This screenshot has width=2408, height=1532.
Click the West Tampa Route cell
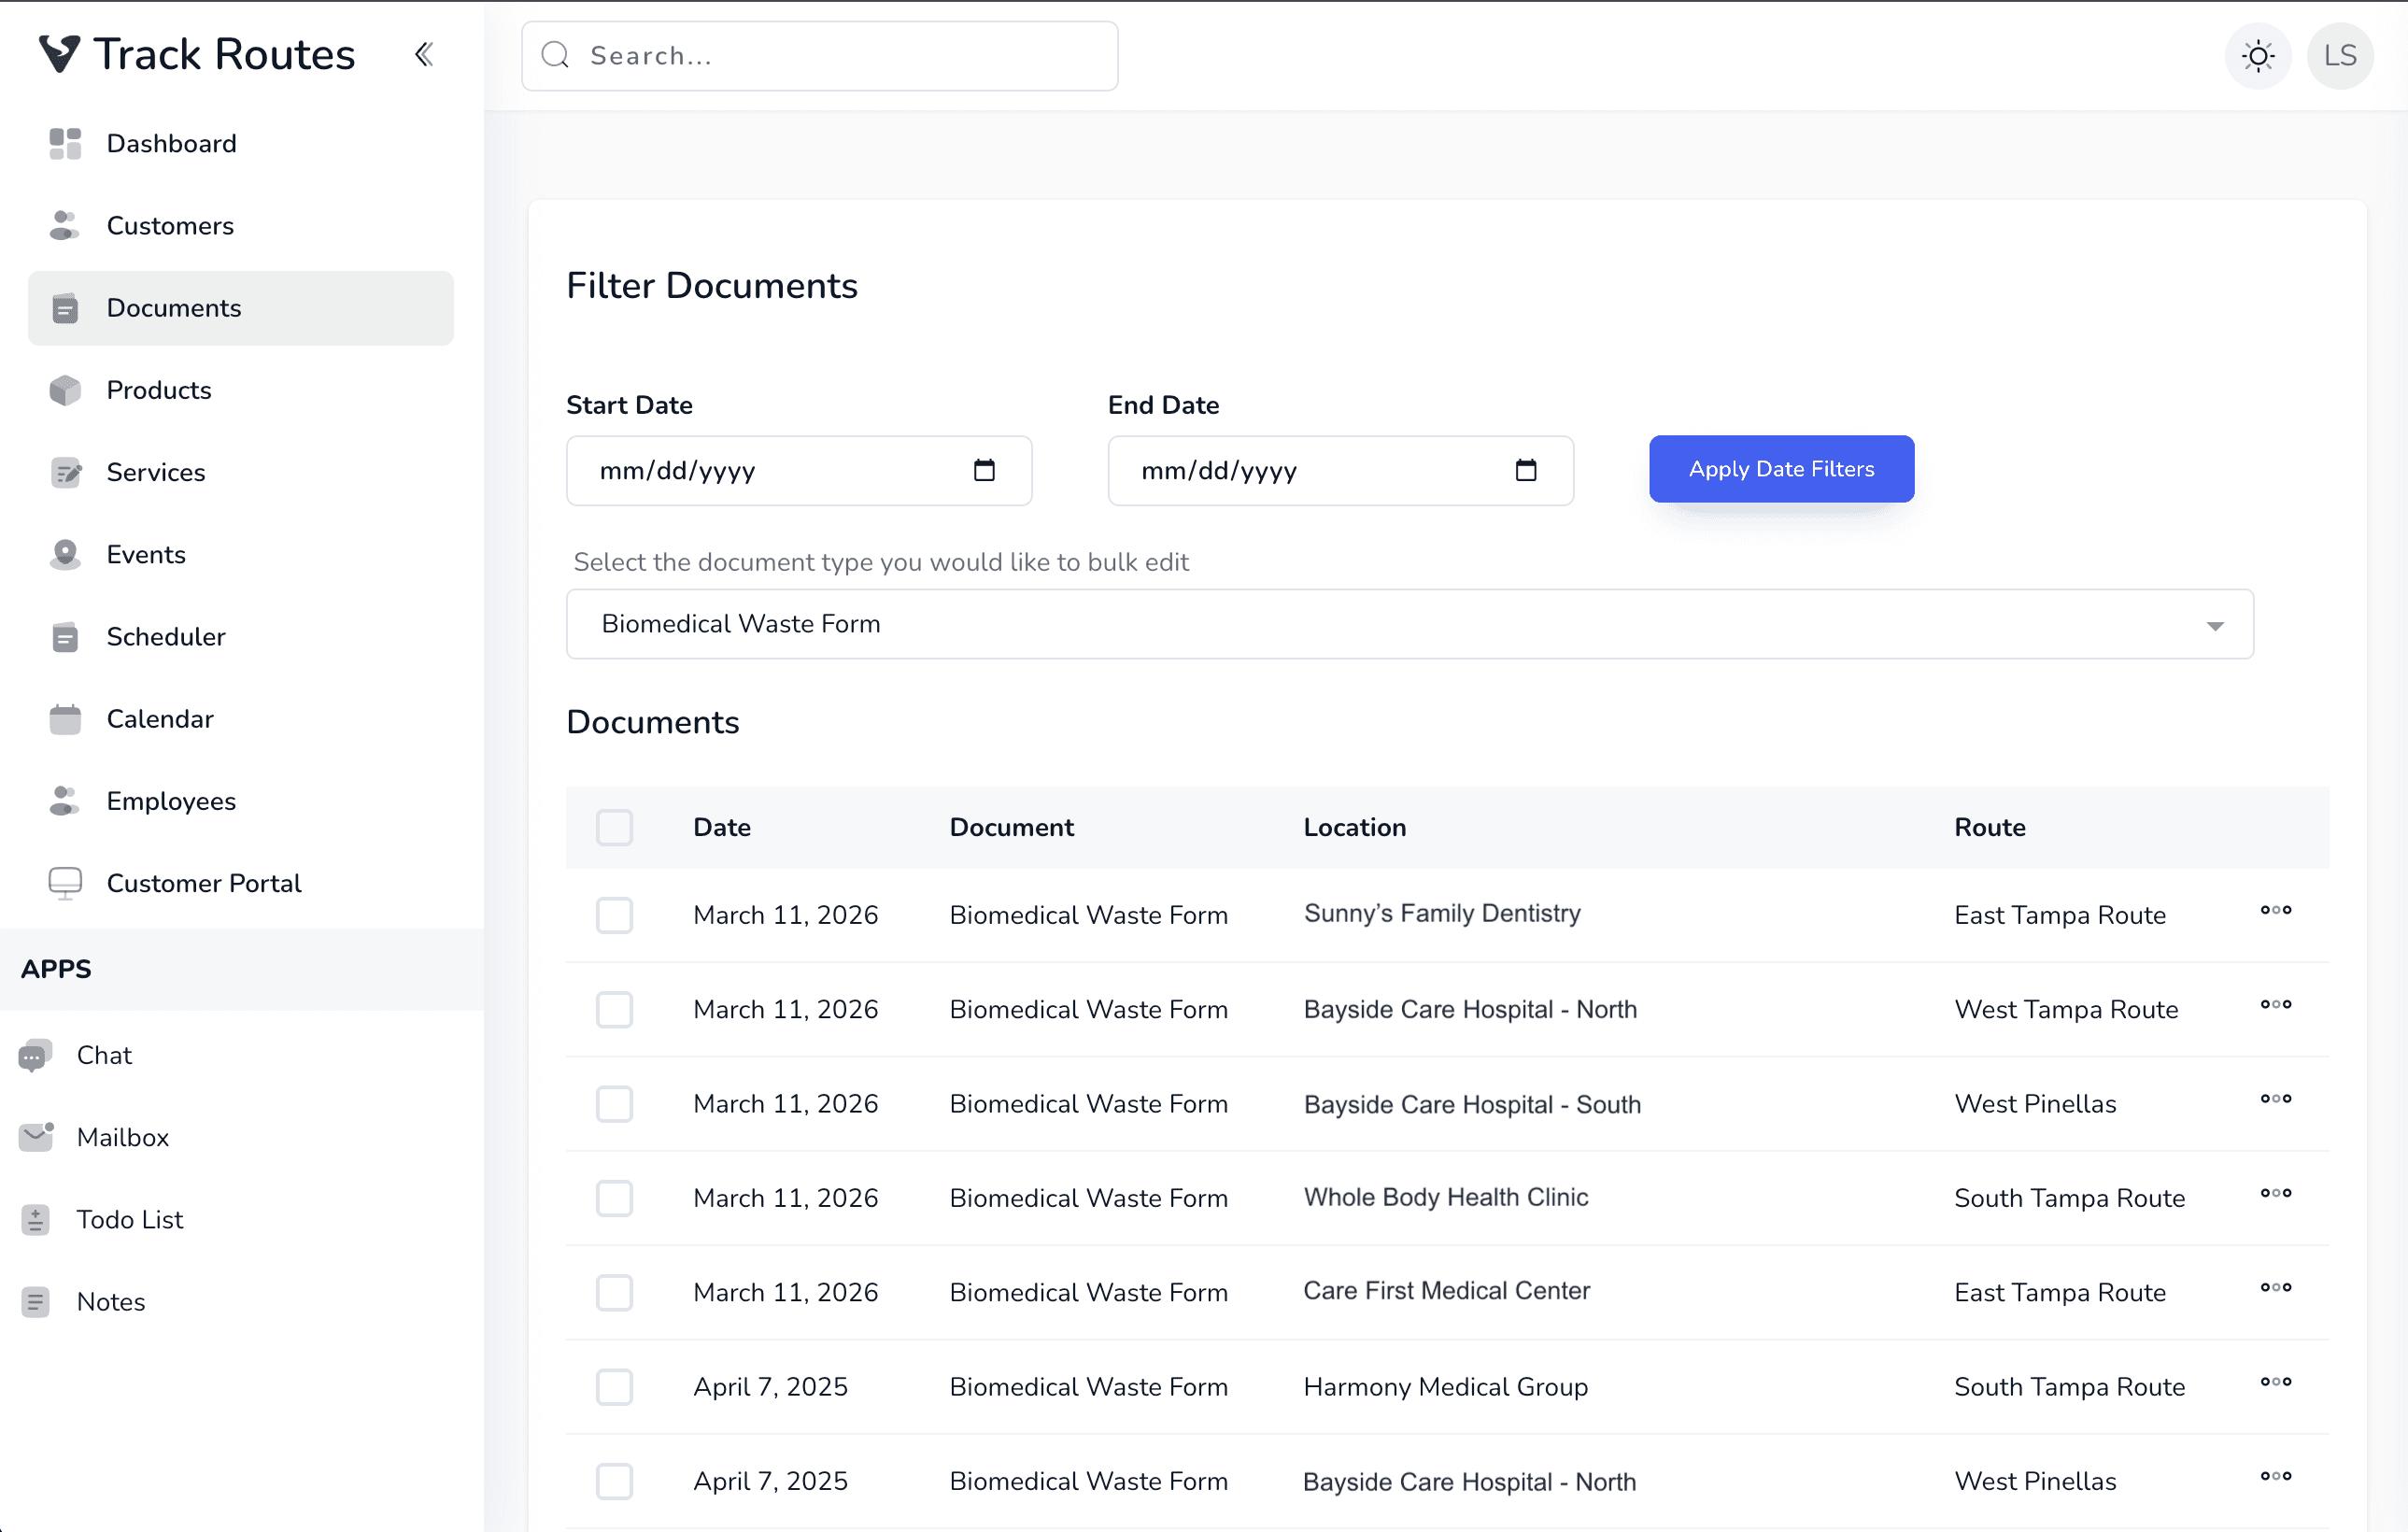(2066, 1009)
